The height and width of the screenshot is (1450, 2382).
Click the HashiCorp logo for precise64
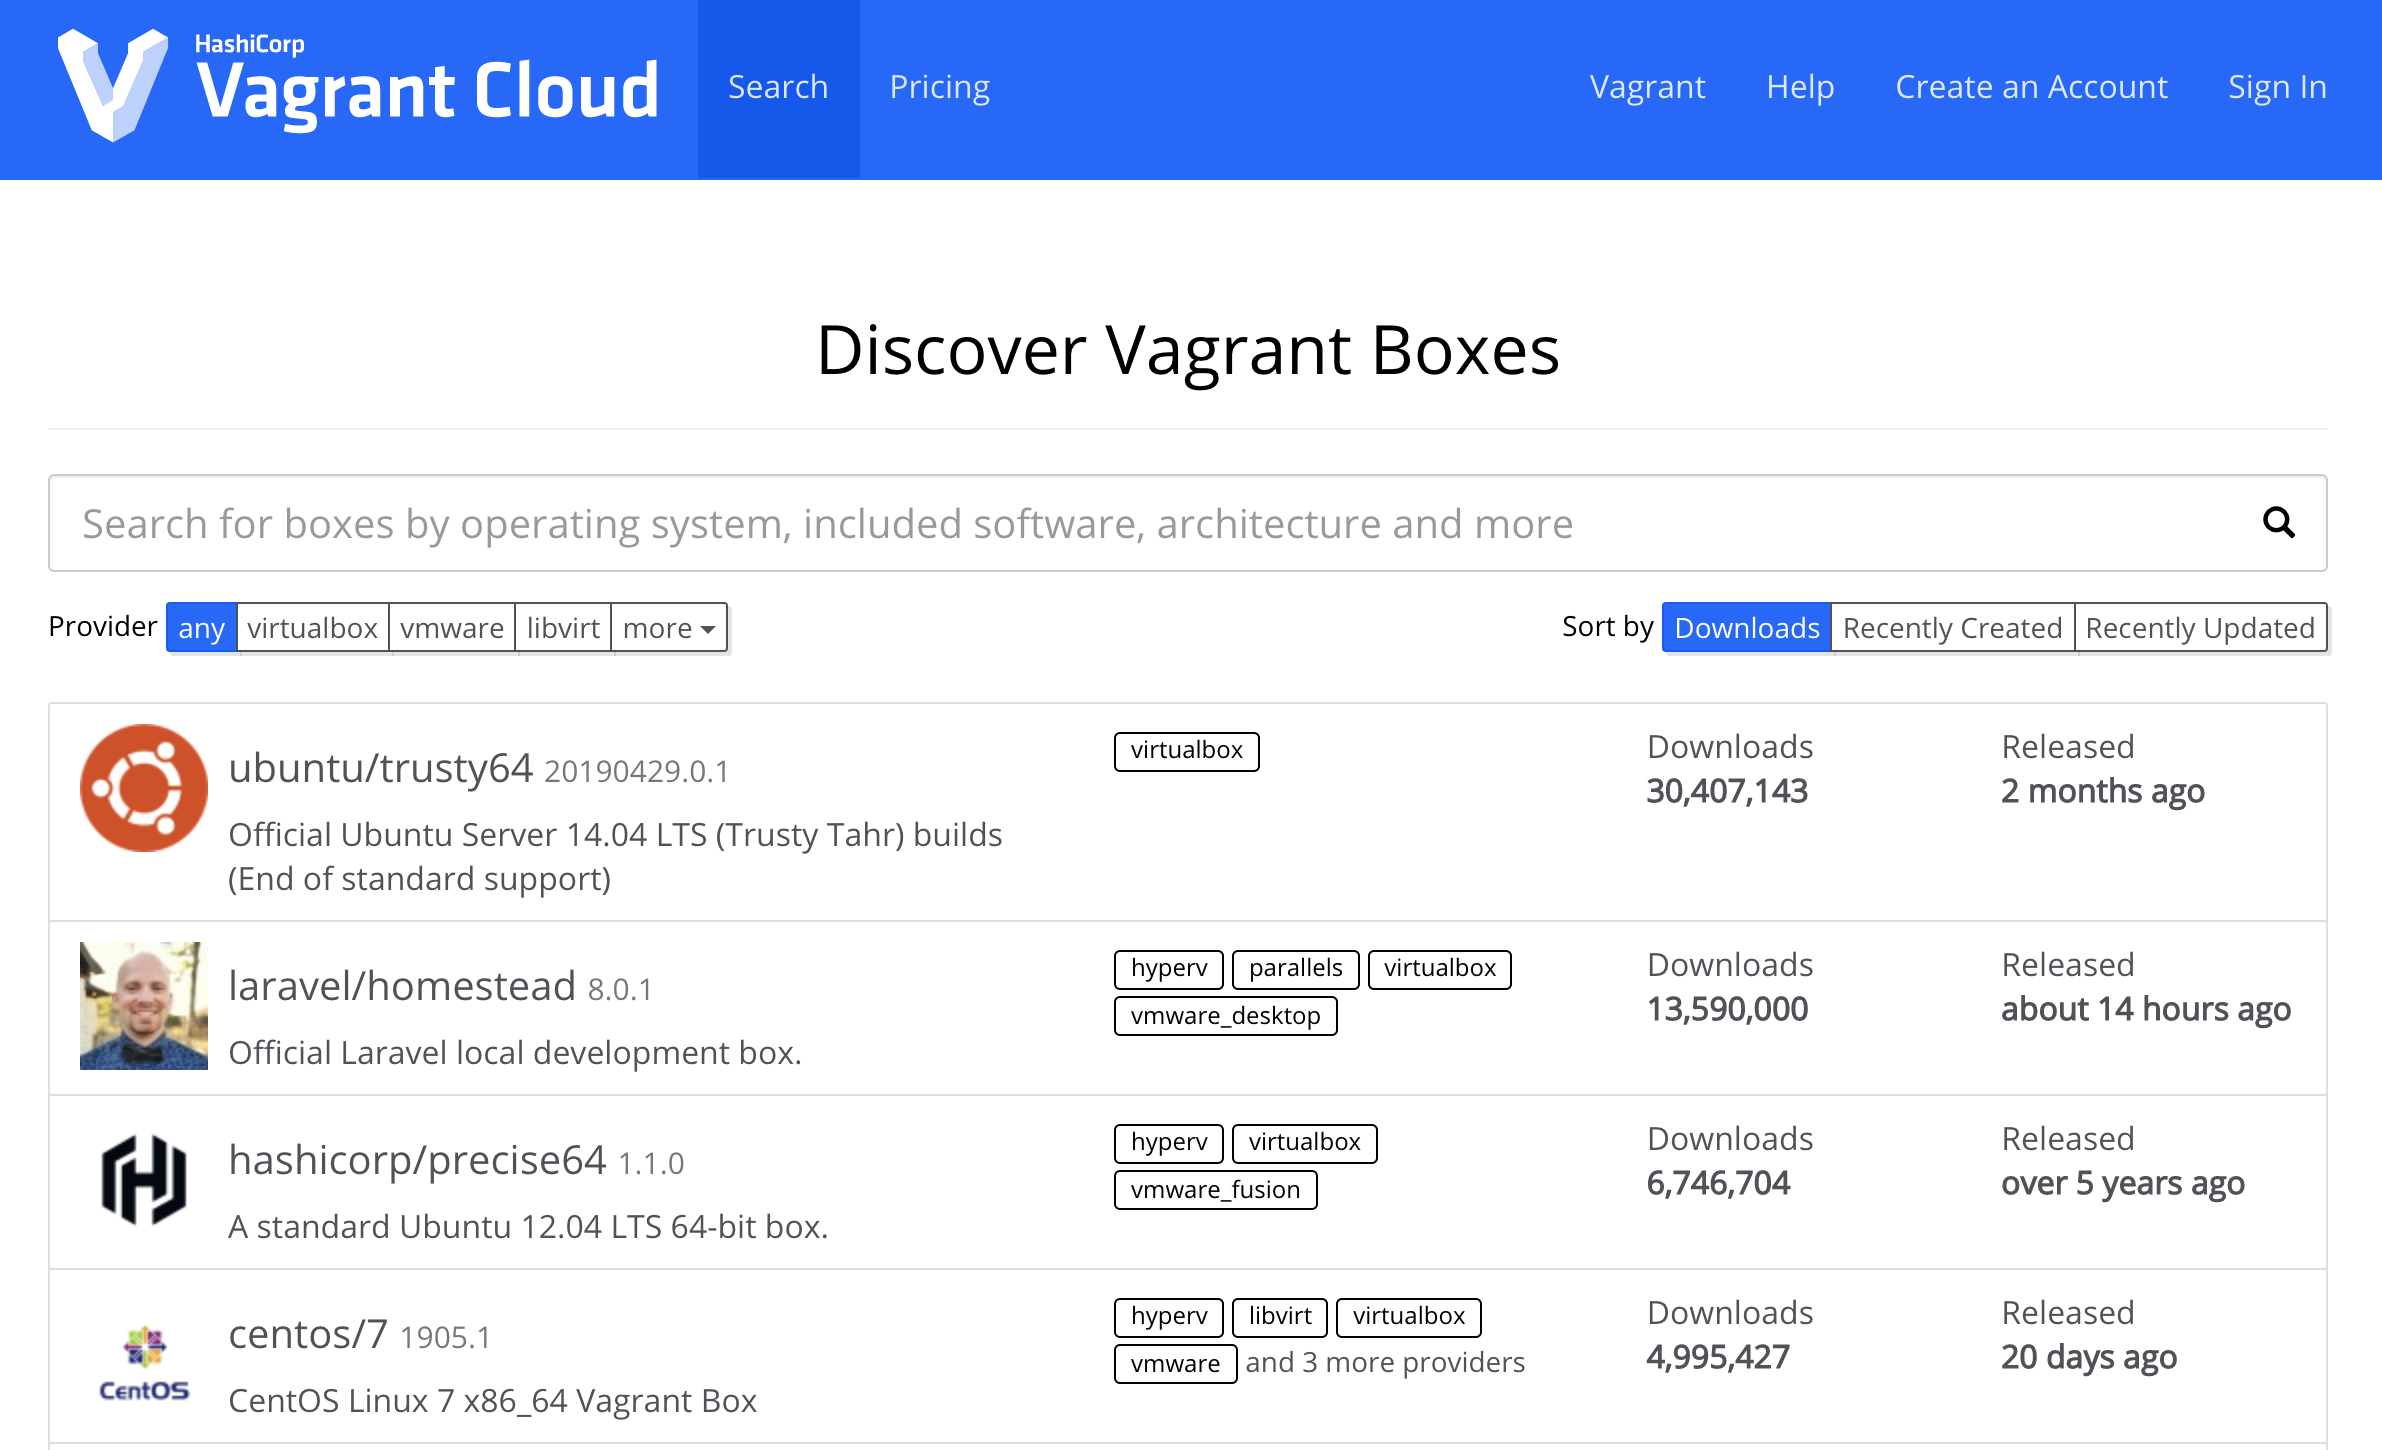coord(144,1180)
